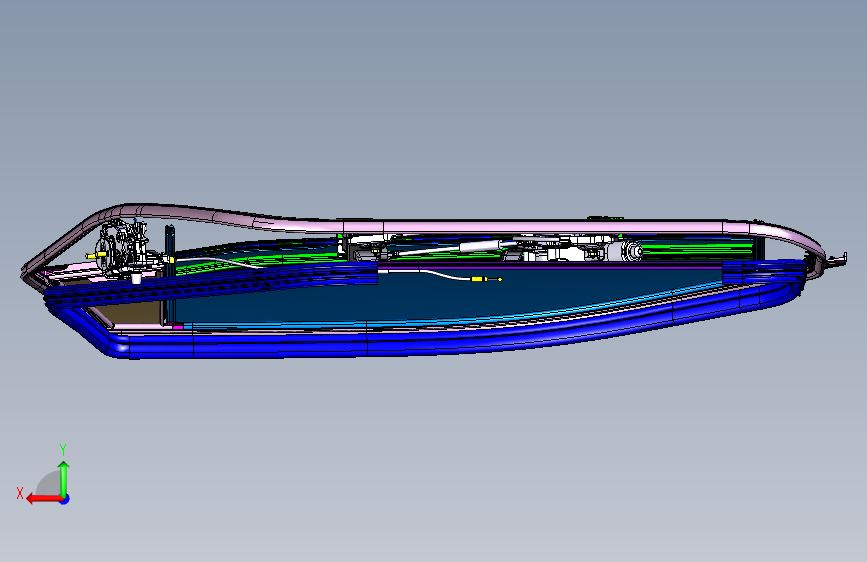Select the green grid panel on the right side
The width and height of the screenshot is (867, 562).
697,249
